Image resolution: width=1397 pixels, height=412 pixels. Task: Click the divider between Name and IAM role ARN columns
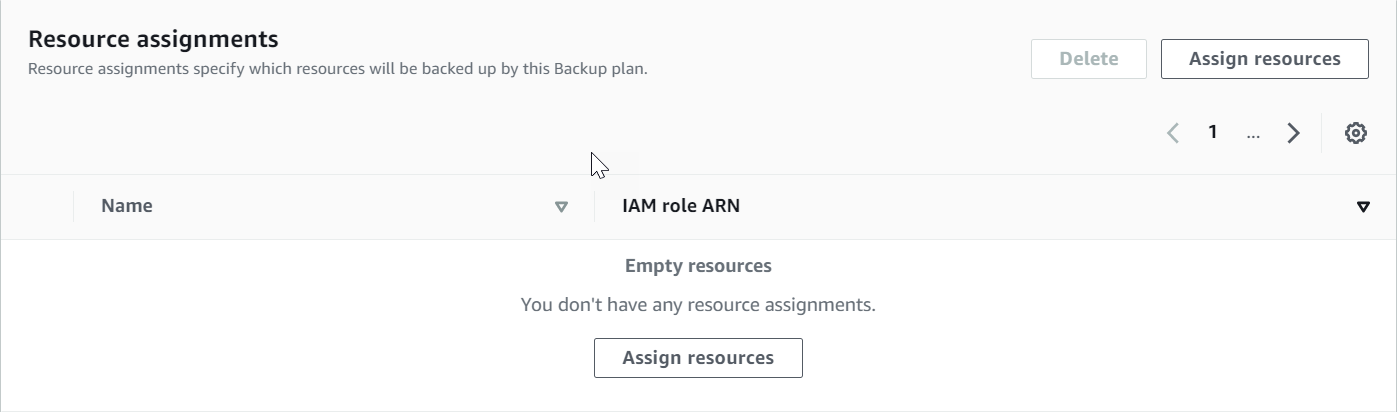(594, 207)
